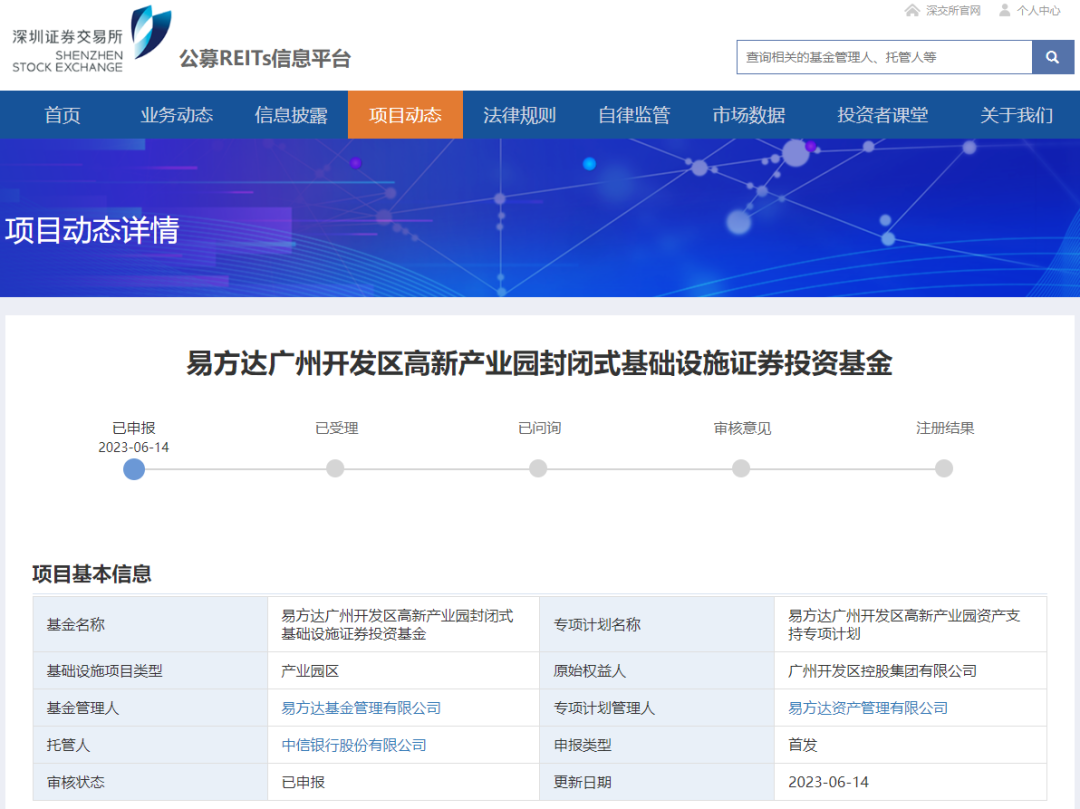Image resolution: width=1080 pixels, height=809 pixels.
Task: Click the 已问询 progress step dot
Action: coord(538,469)
